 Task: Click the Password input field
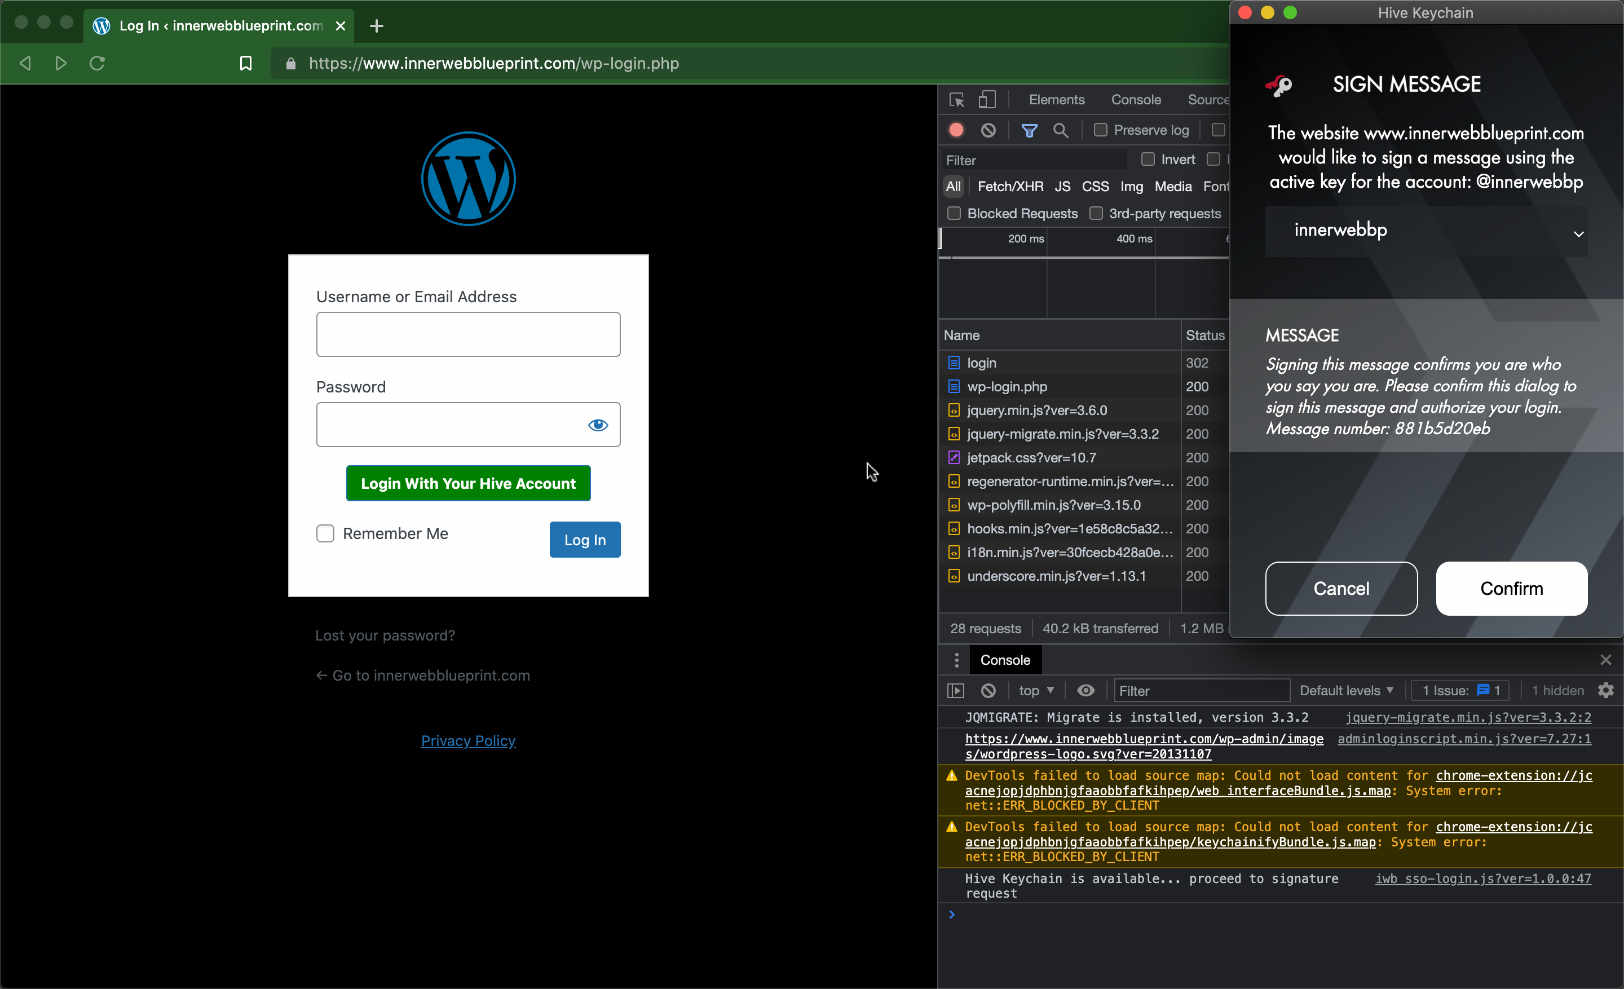pyautogui.click(x=468, y=425)
